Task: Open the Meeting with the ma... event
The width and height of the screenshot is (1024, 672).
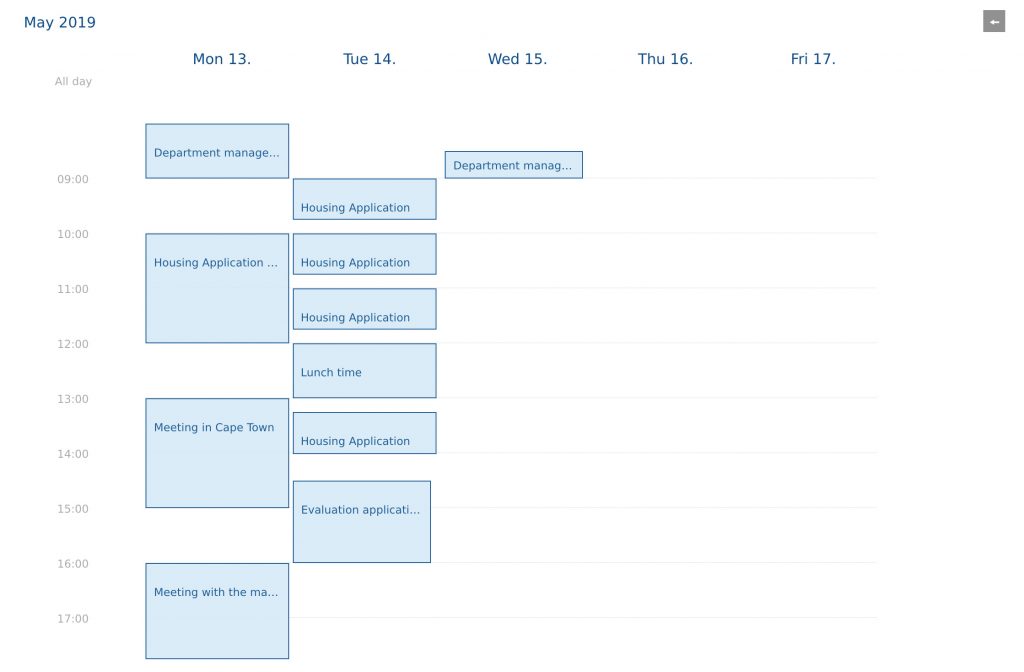Action: tap(217, 611)
